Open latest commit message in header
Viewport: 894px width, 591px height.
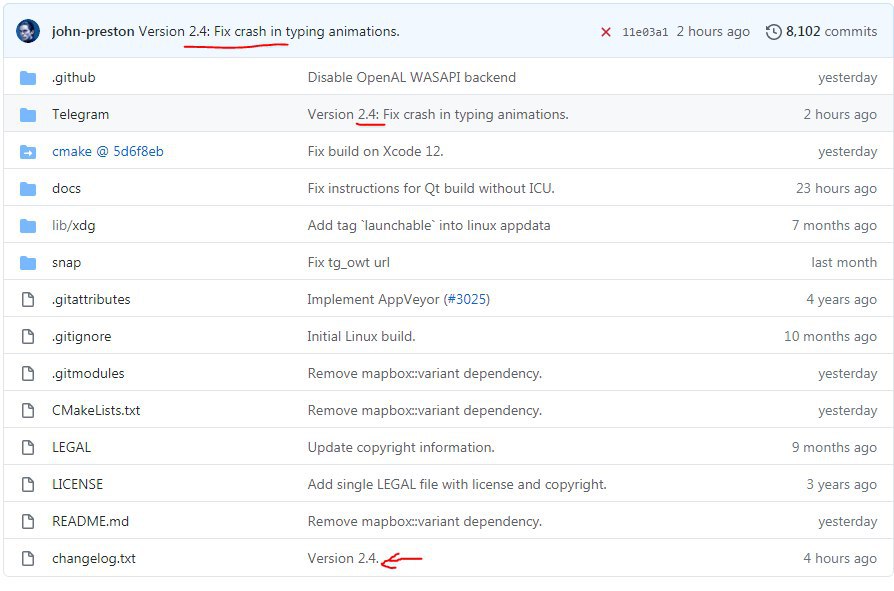point(269,31)
